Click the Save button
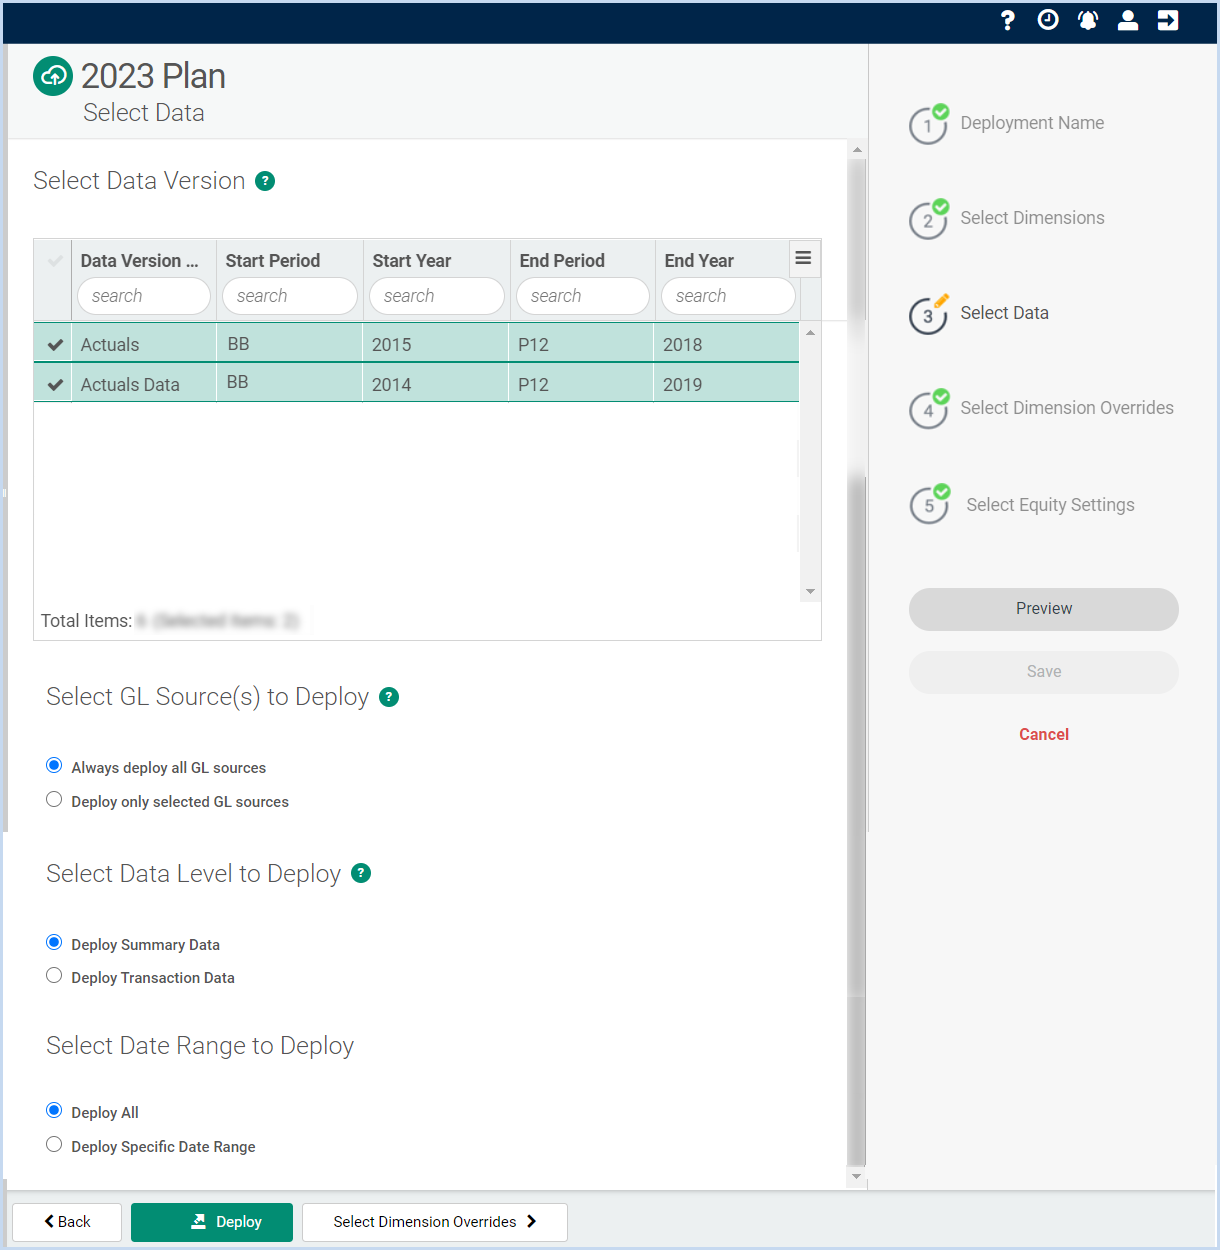Viewport: 1220px width, 1250px height. point(1044,672)
